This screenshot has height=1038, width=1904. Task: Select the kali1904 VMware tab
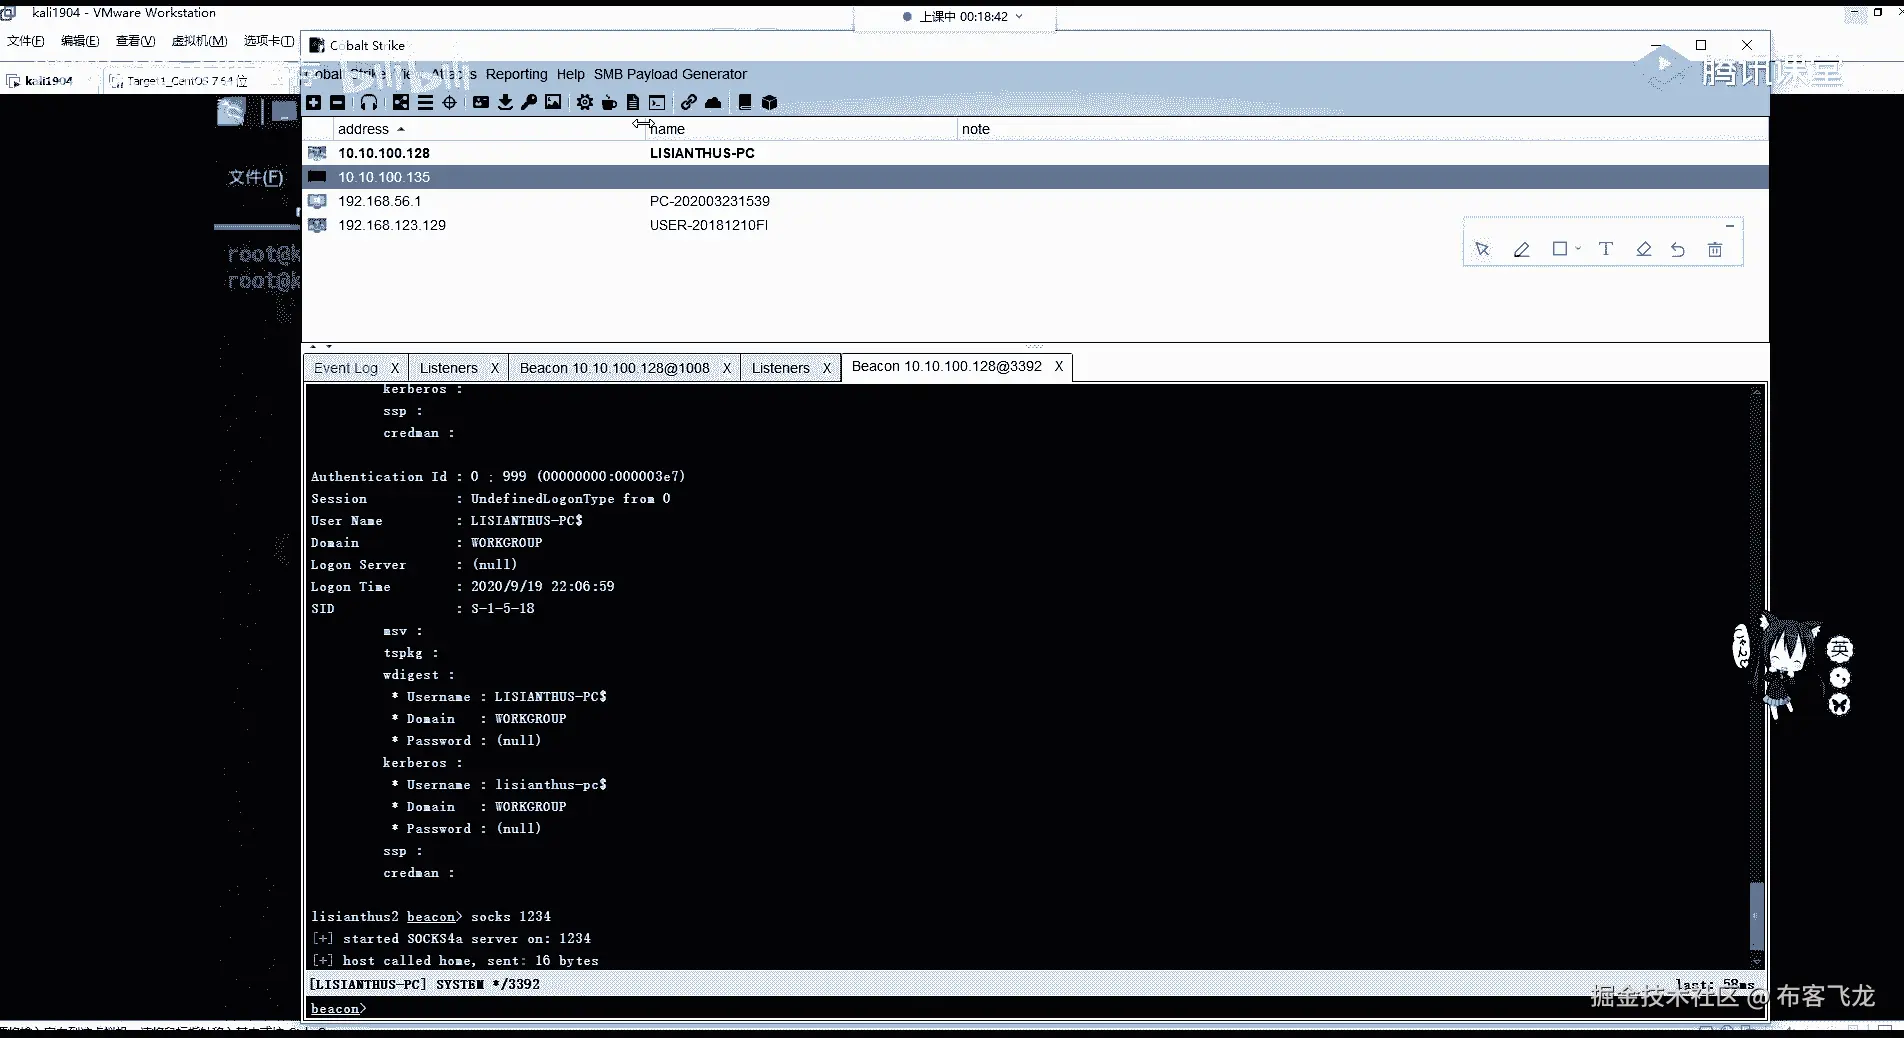[x=48, y=80]
